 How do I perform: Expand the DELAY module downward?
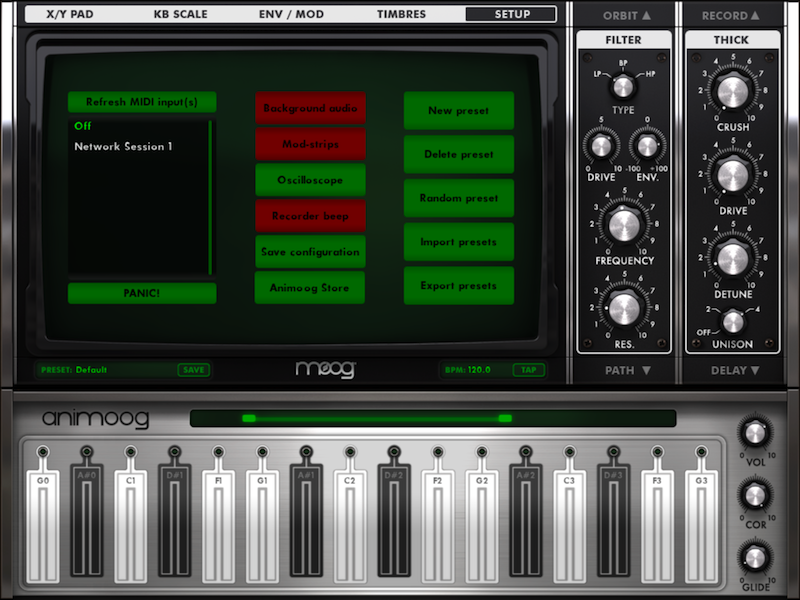(x=735, y=370)
